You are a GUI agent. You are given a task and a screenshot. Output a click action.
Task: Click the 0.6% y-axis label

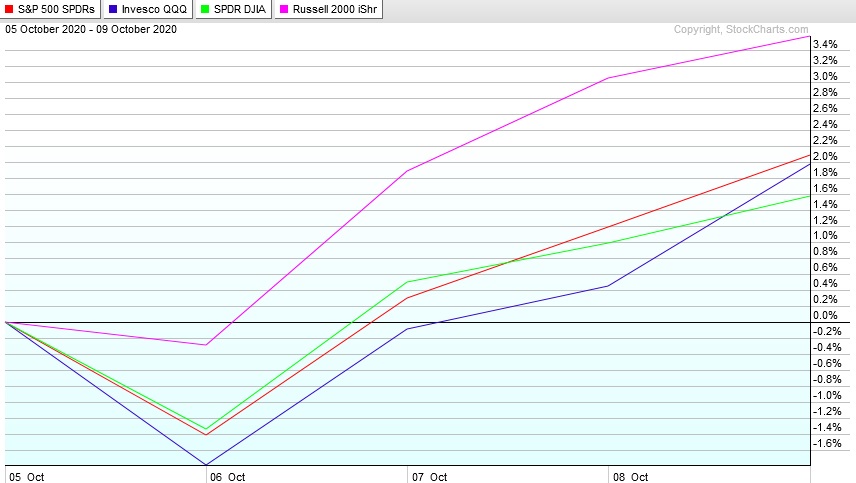(825, 267)
